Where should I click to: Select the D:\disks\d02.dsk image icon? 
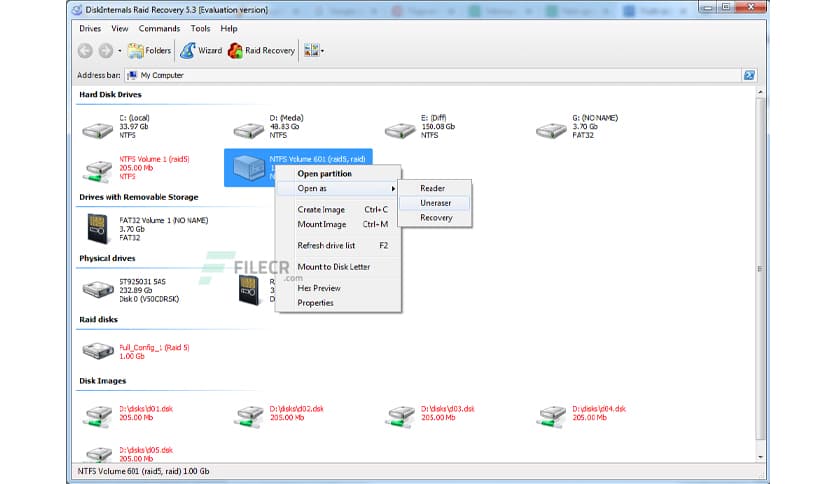click(x=248, y=416)
